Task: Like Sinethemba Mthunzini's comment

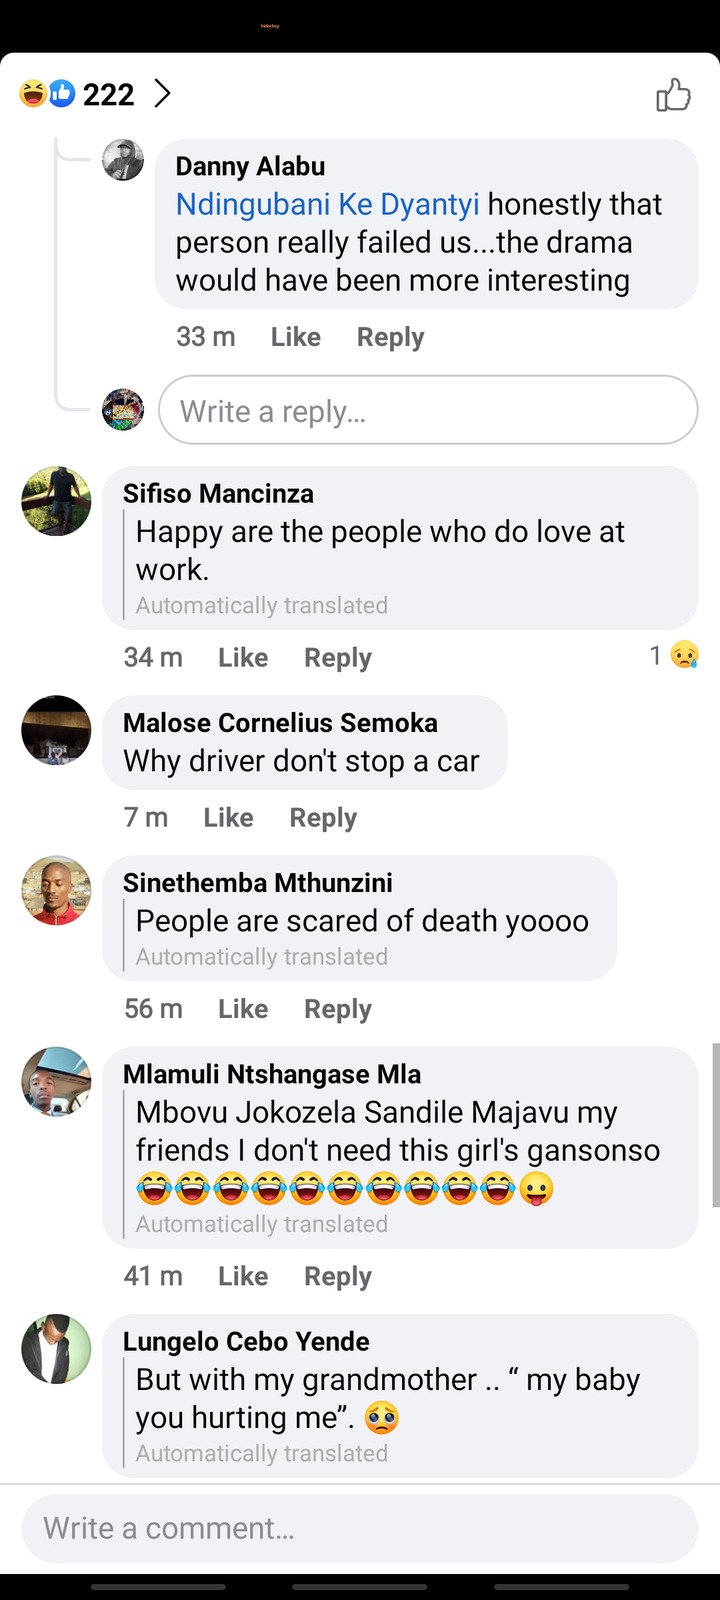Action: [x=243, y=1009]
